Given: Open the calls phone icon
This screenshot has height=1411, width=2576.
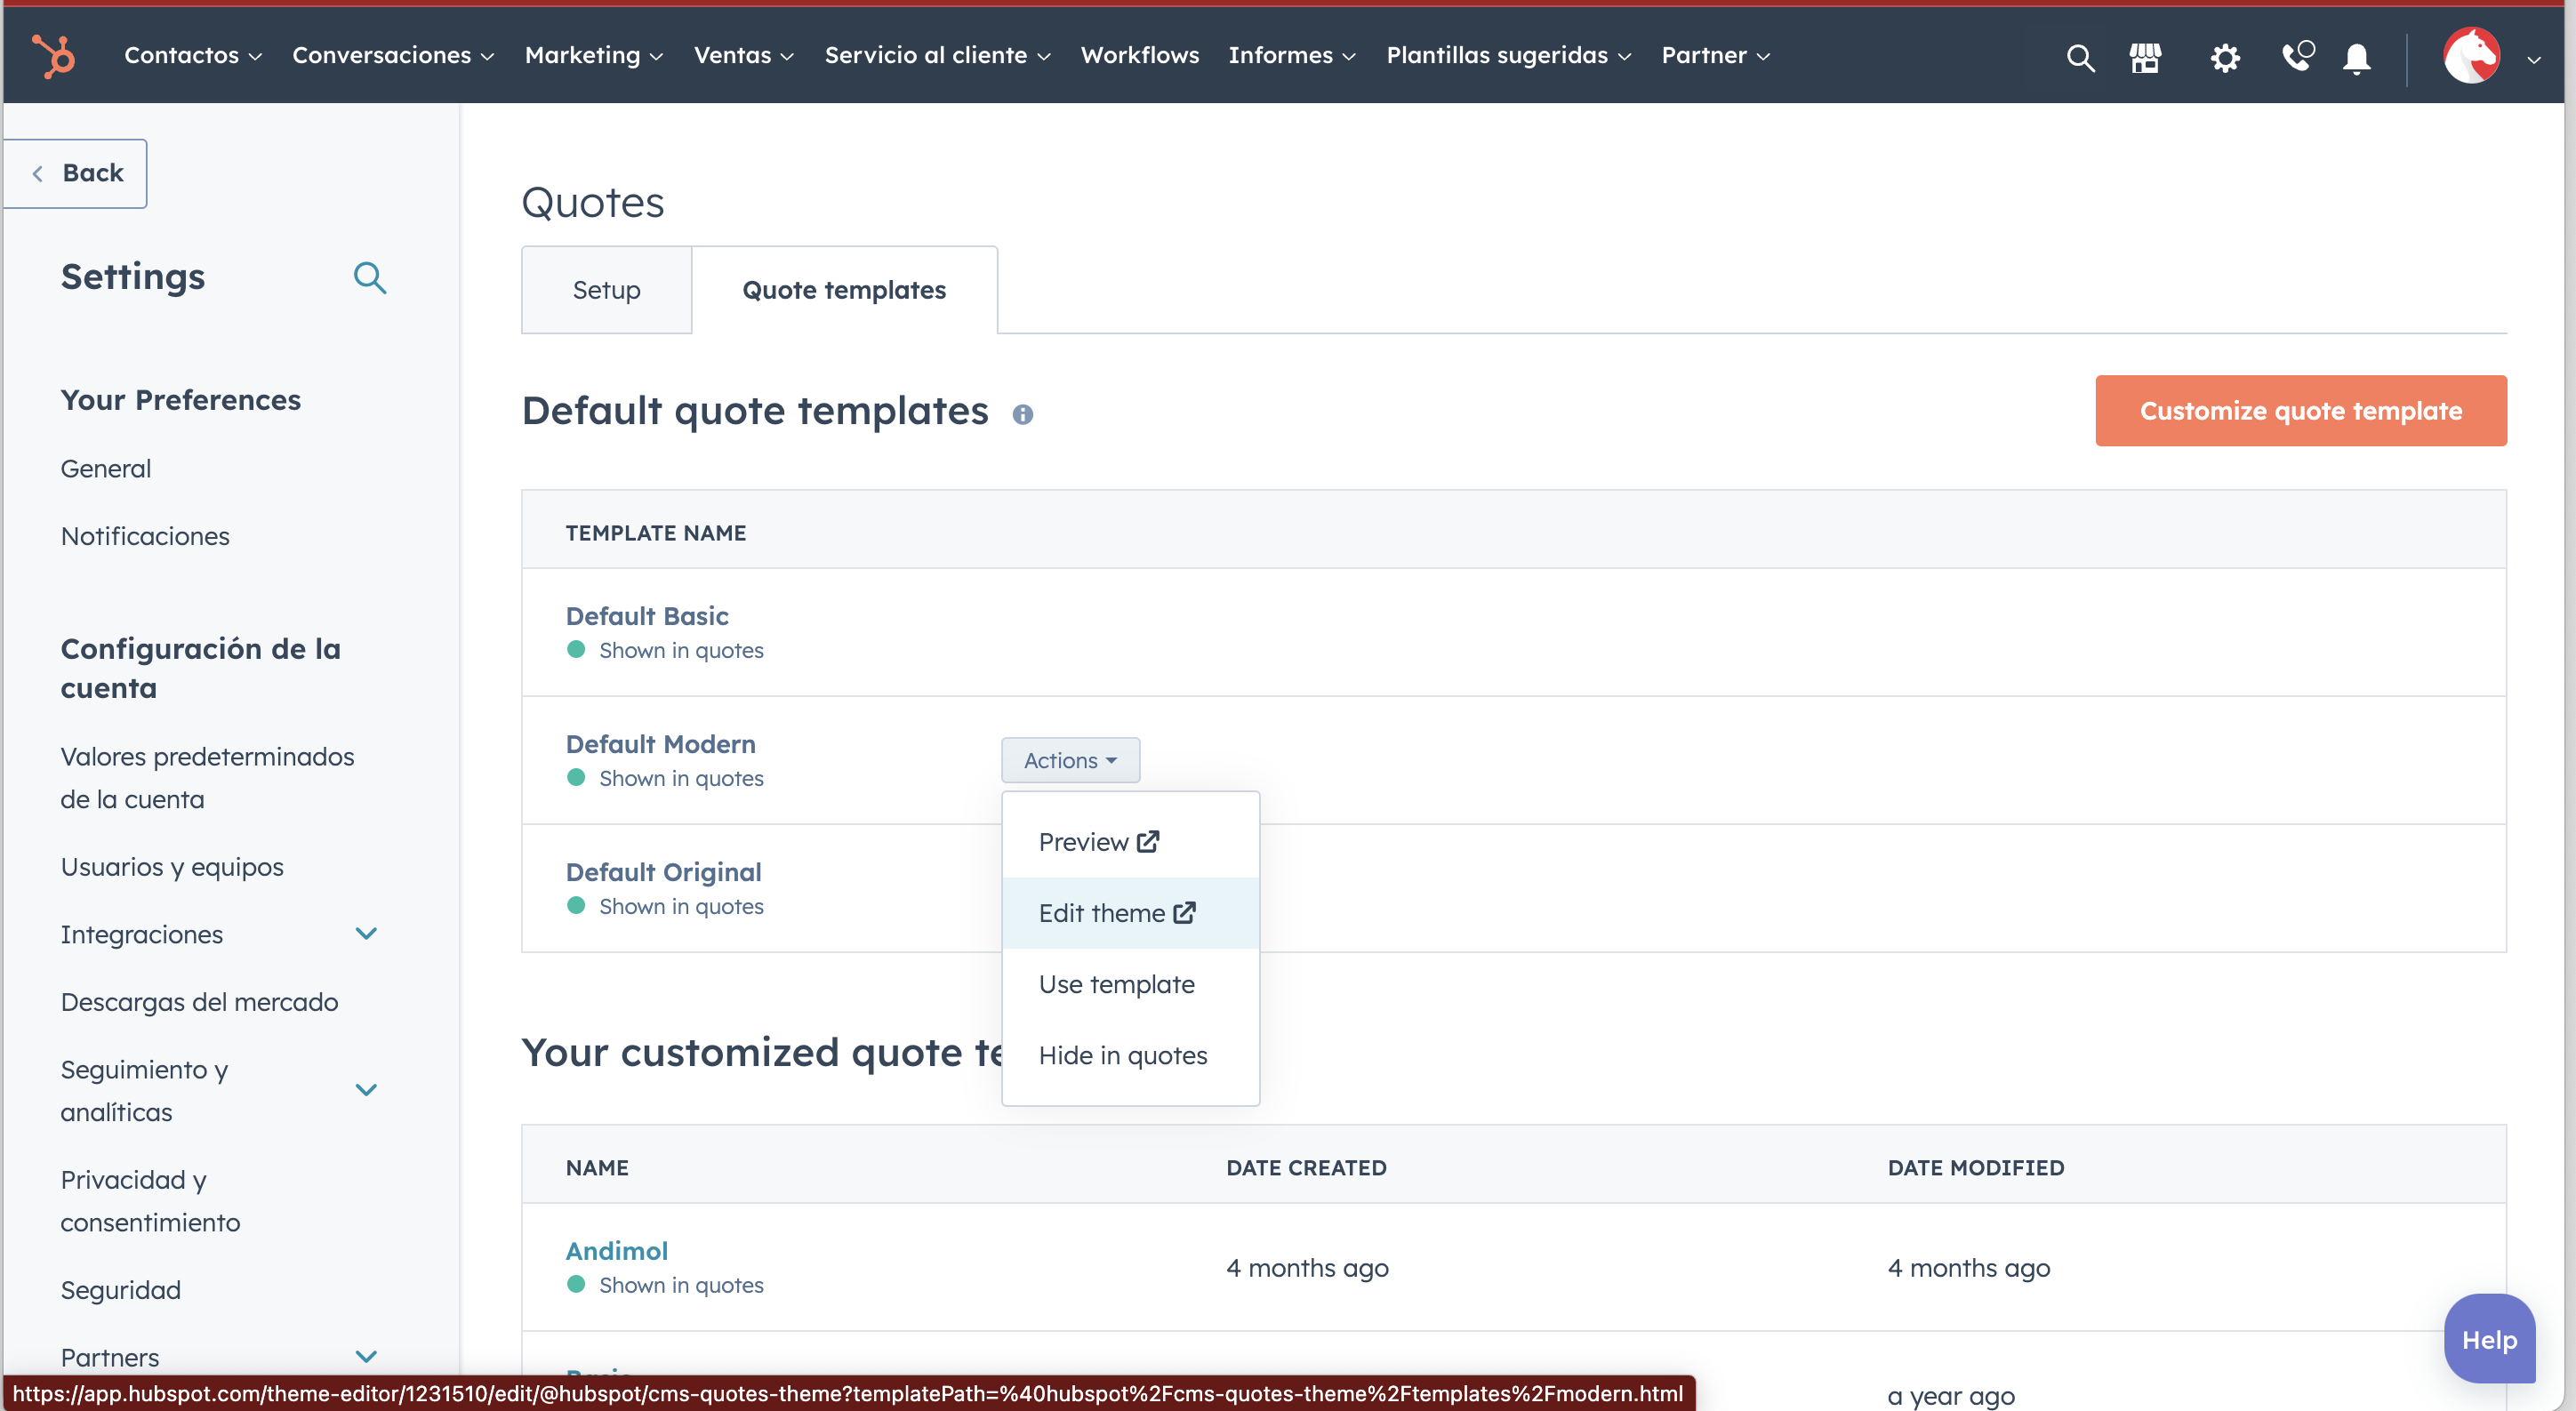Looking at the screenshot, I should click(x=2296, y=57).
